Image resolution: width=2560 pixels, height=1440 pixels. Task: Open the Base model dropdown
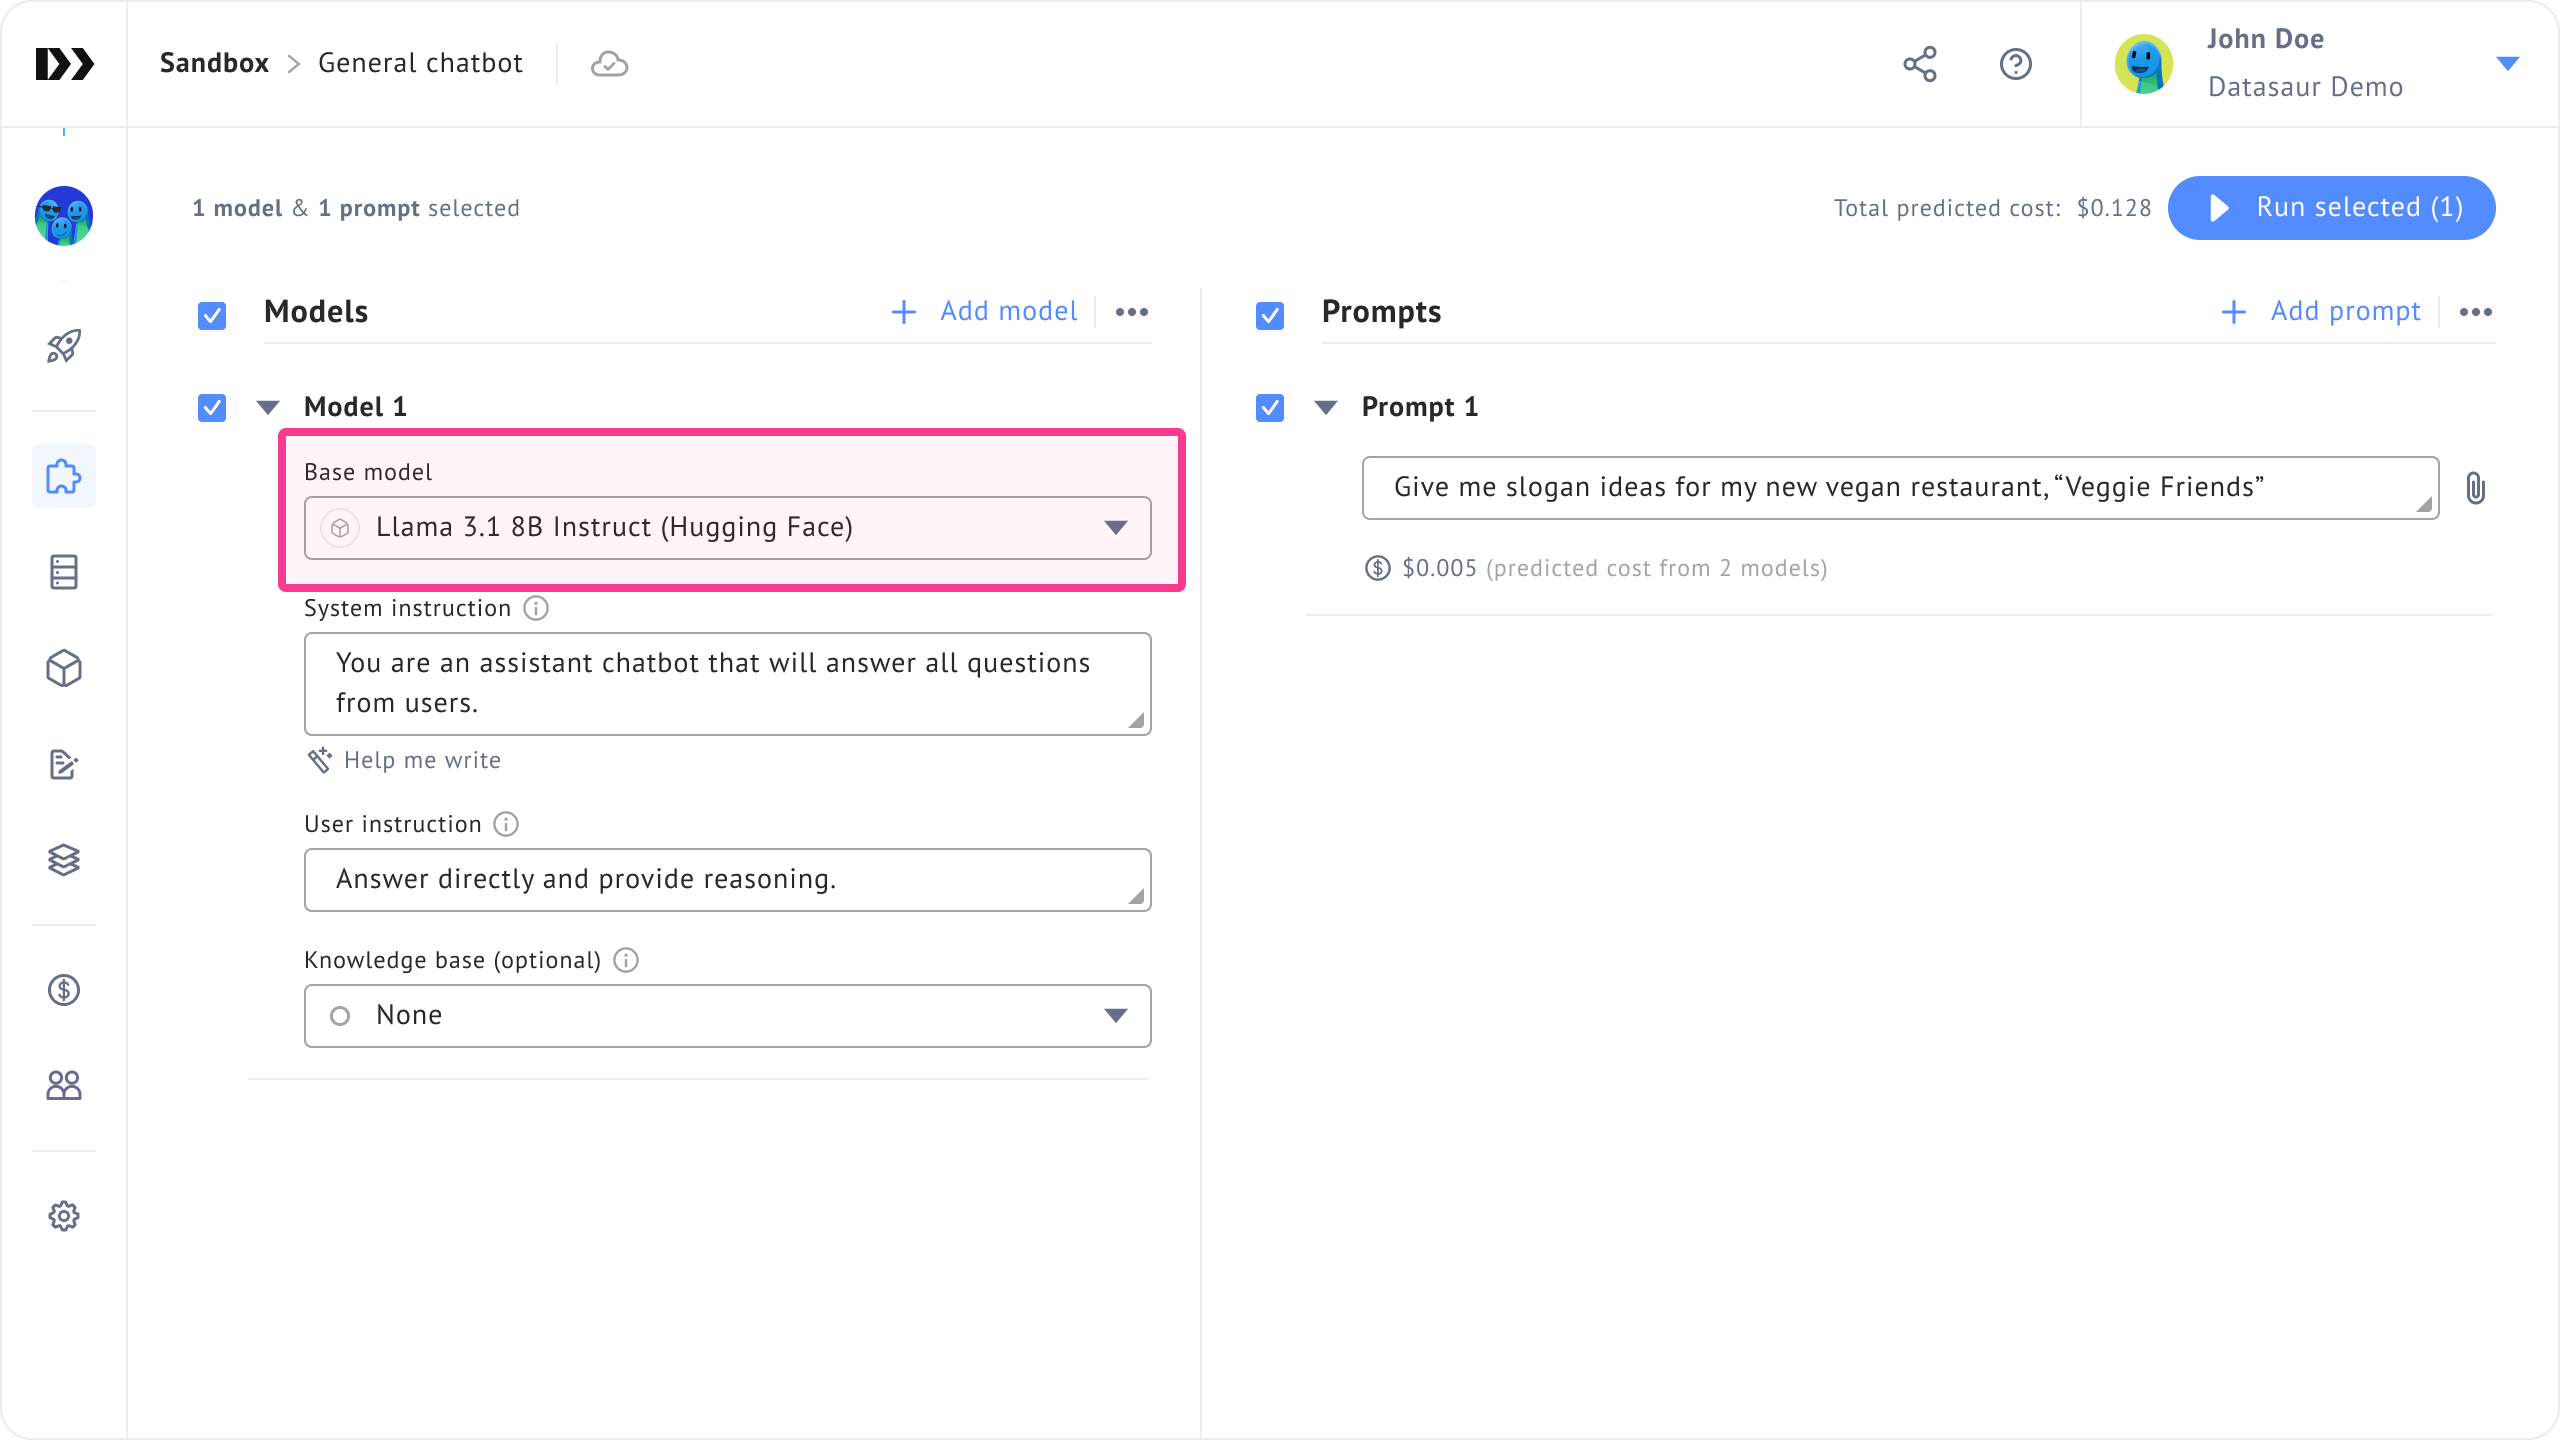coord(727,528)
